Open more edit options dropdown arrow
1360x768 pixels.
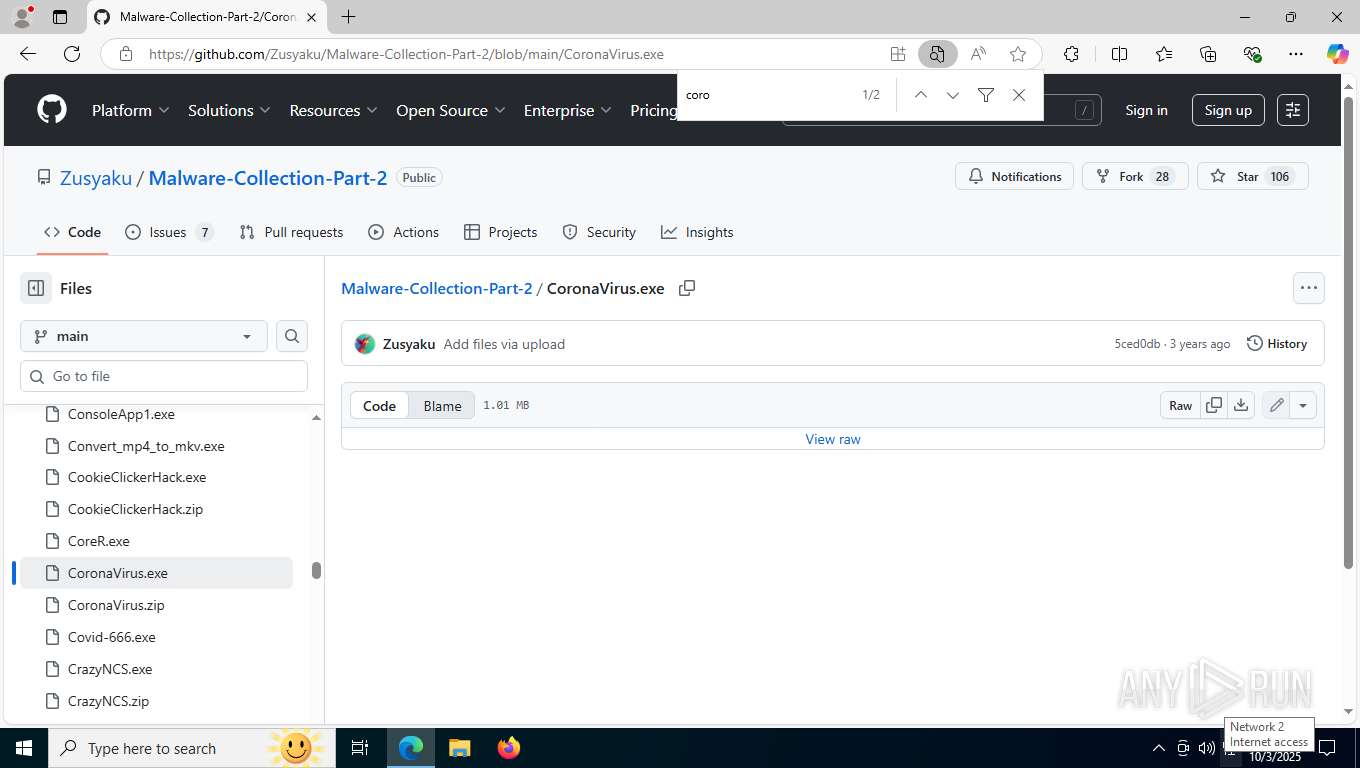pyautogui.click(x=1303, y=405)
